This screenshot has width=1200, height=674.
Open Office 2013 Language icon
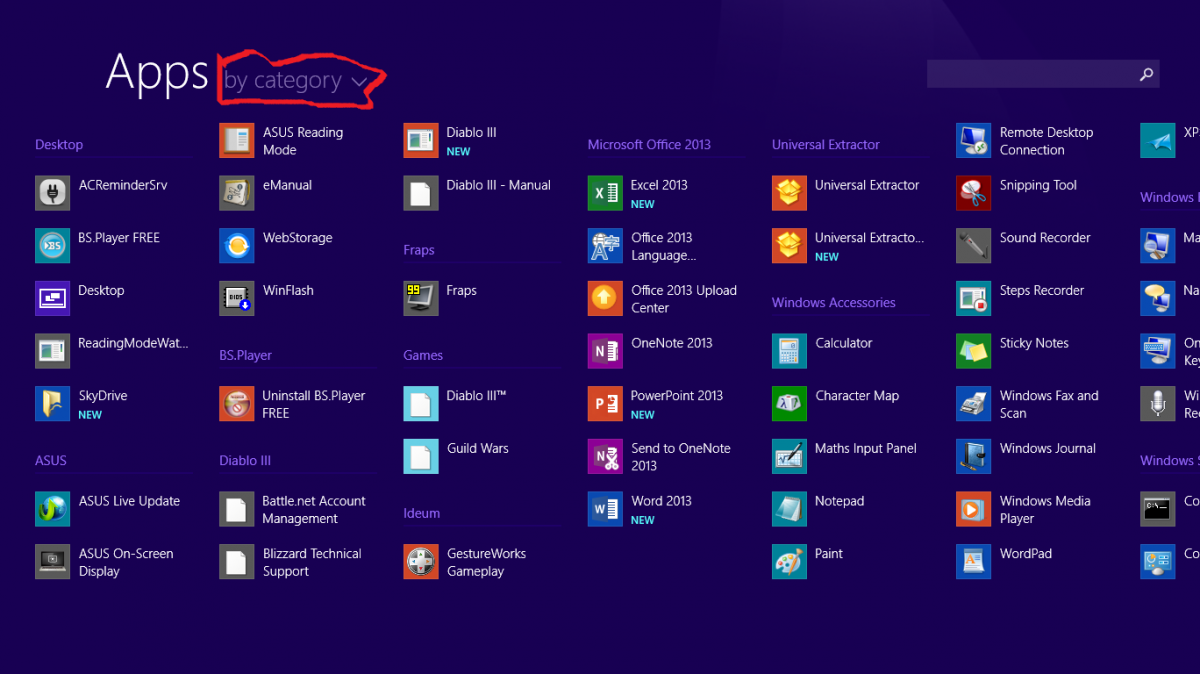tap(605, 246)
